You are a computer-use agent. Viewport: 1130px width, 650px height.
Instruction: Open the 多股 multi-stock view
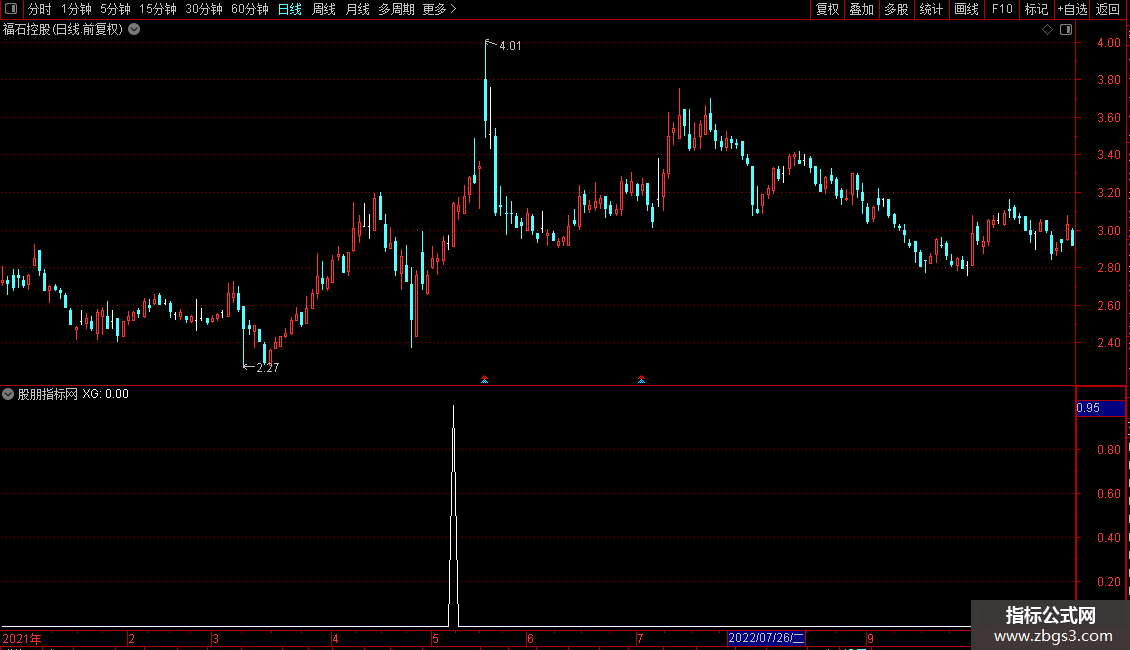(x=897, y=9)
